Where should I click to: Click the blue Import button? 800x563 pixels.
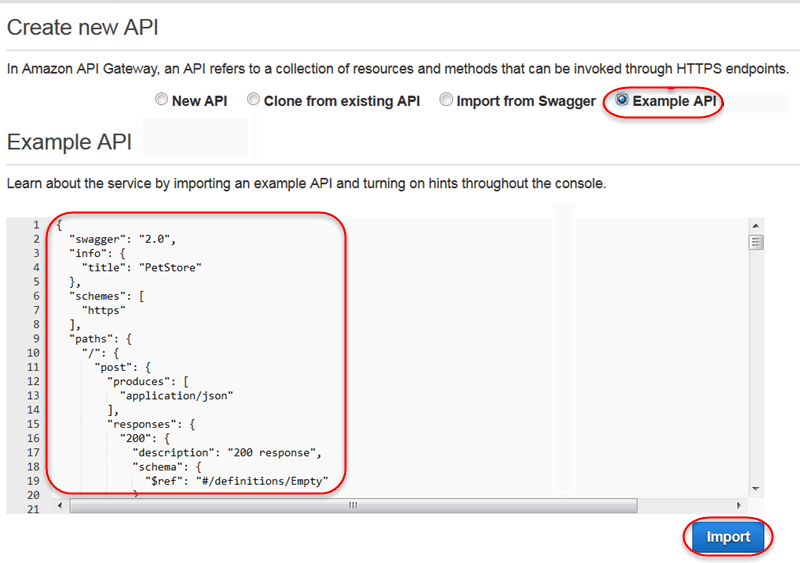(x=728, y=537)
